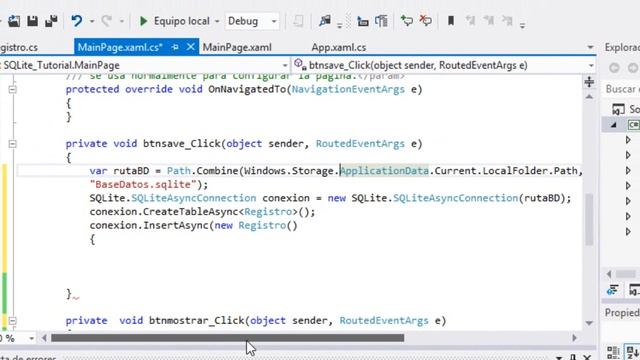Select the C# project icon in Solution Explorer
640x360 pixels.
[x=634, y=124]
